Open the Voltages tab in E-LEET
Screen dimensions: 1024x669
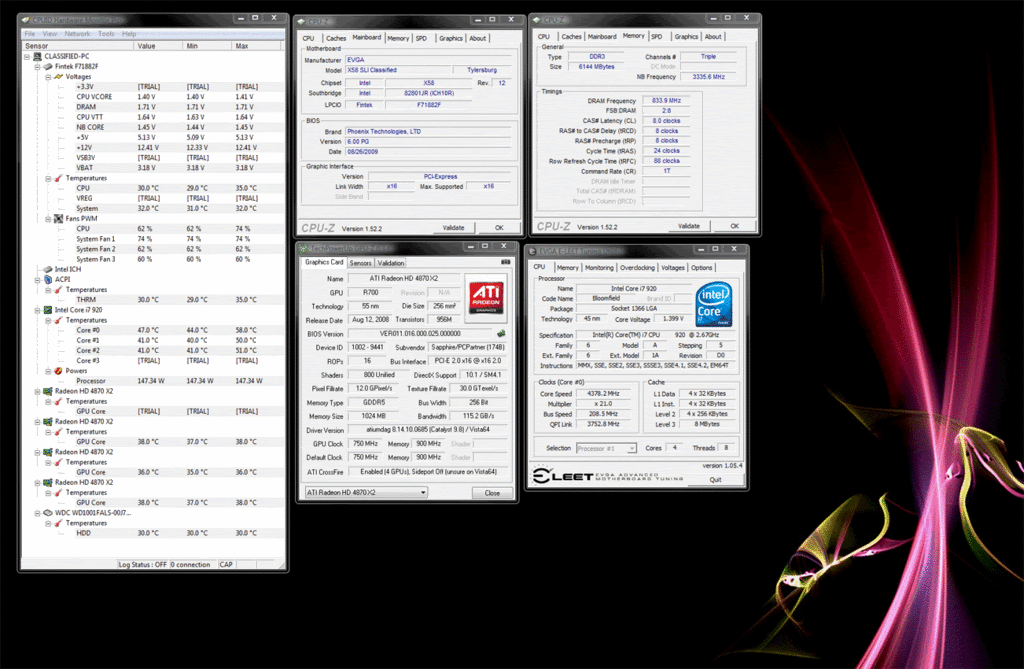(x=673, y=268)
